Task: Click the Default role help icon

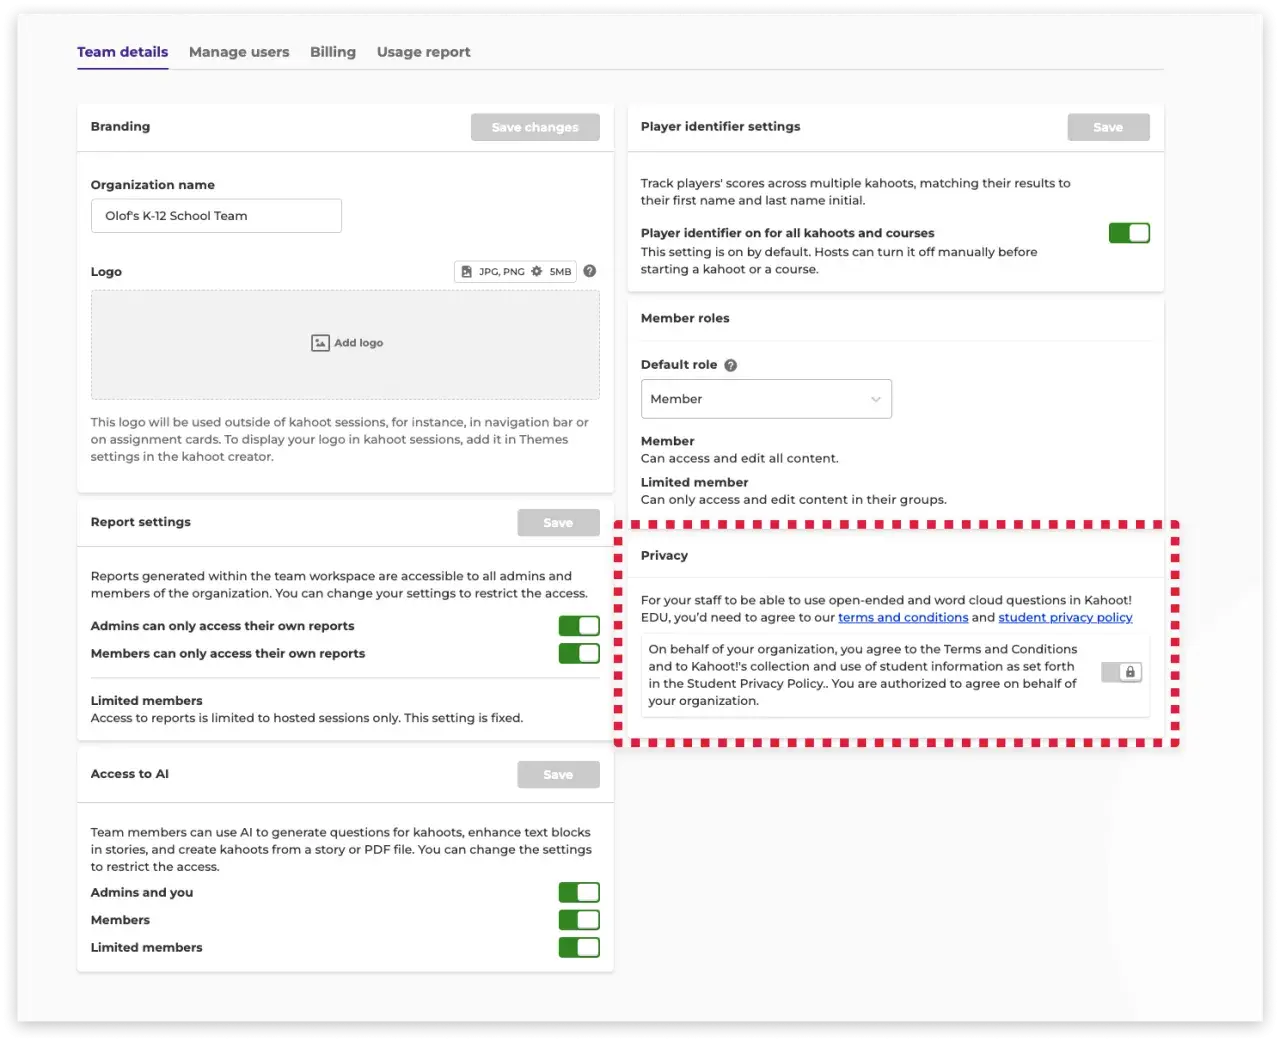Action: pyautogui.click(x=731, y=365)
